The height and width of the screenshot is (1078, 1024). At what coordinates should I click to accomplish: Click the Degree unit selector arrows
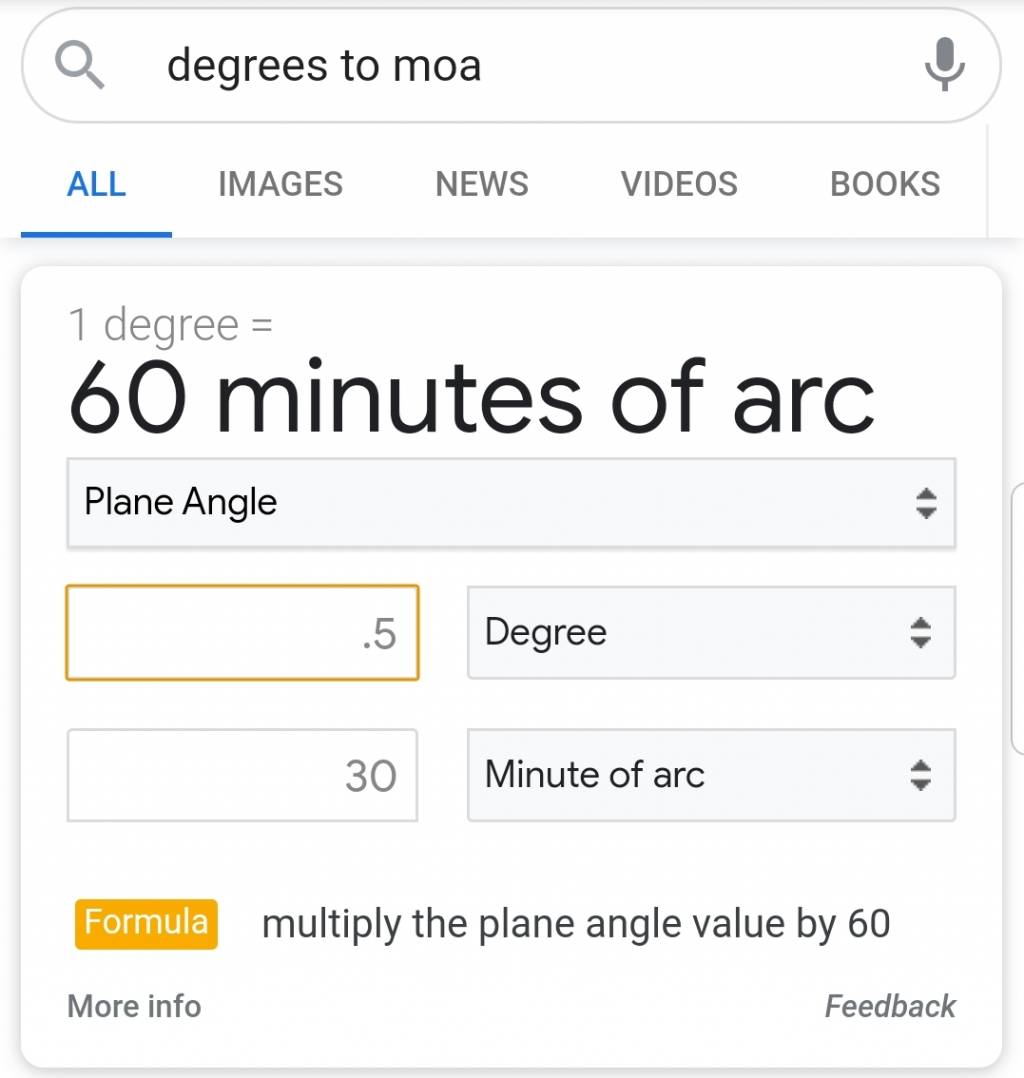(x=920, y=632)
